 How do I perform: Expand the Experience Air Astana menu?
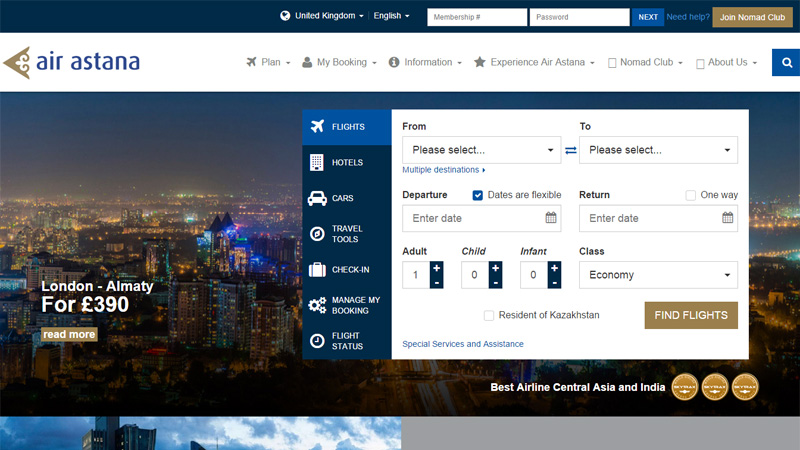[534, 62]
